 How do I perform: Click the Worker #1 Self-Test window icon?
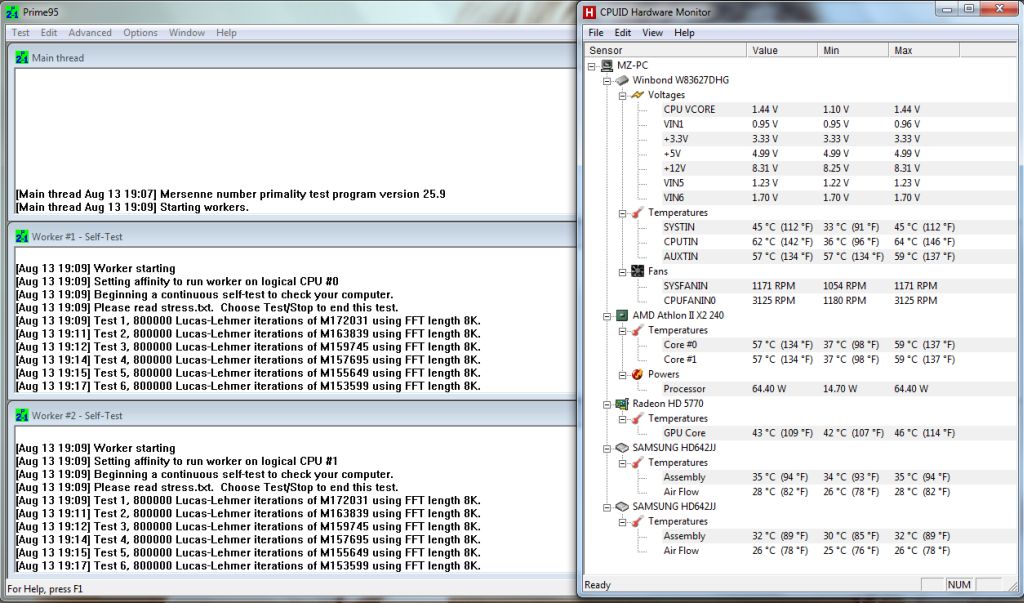point(22,236)
